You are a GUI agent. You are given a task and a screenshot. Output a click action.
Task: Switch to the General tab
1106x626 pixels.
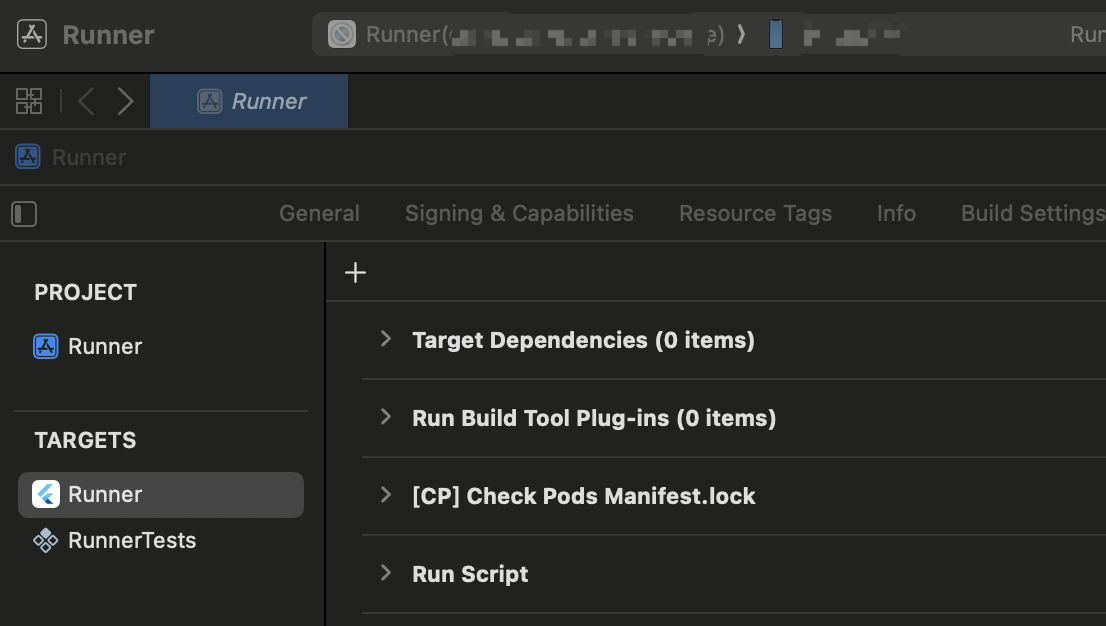pos(320,213)
